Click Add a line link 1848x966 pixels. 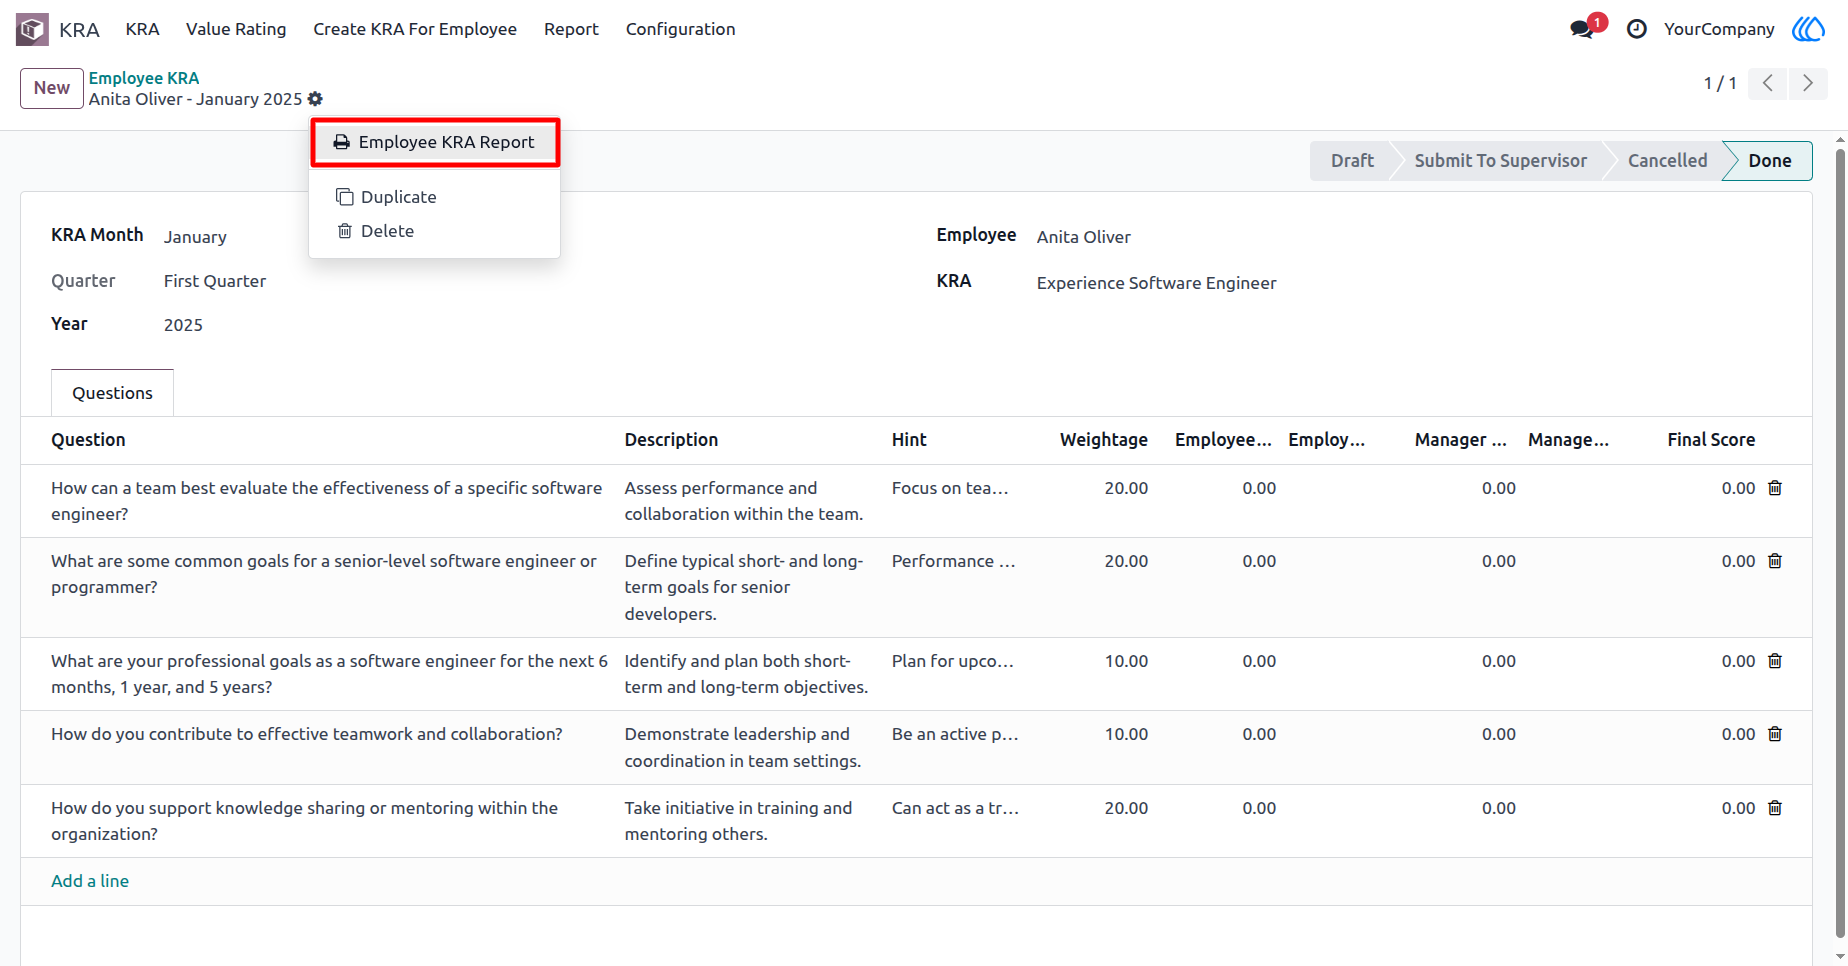[x=90, y=881]
